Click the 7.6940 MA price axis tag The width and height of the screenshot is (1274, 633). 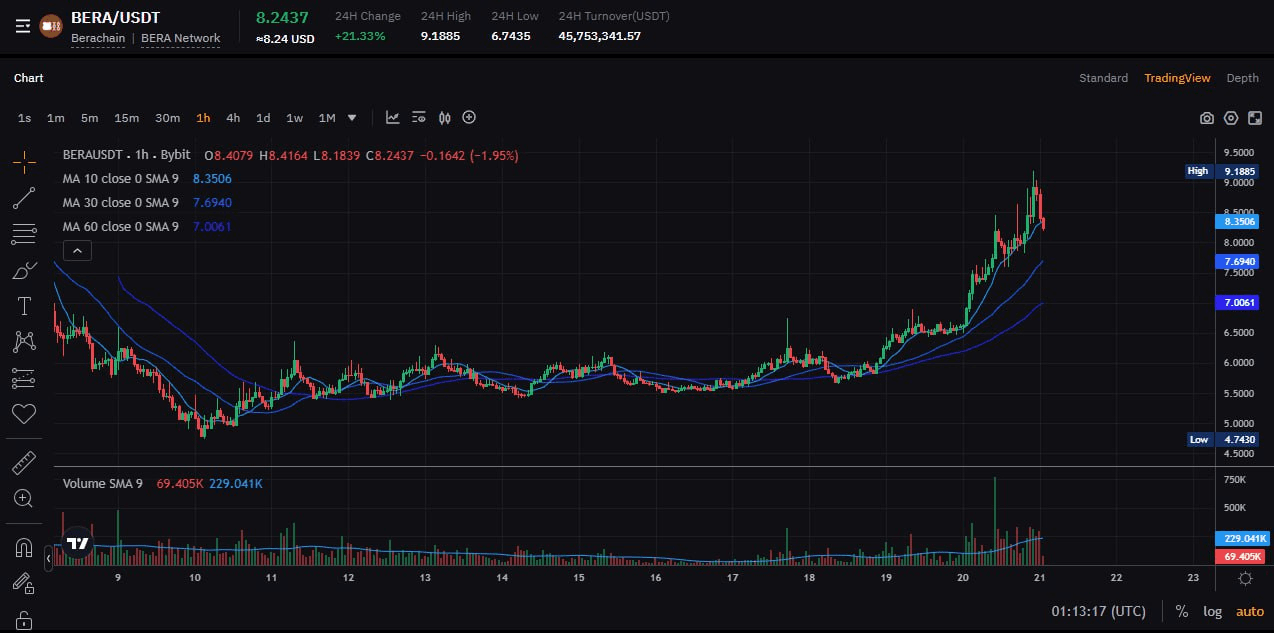1236,261
